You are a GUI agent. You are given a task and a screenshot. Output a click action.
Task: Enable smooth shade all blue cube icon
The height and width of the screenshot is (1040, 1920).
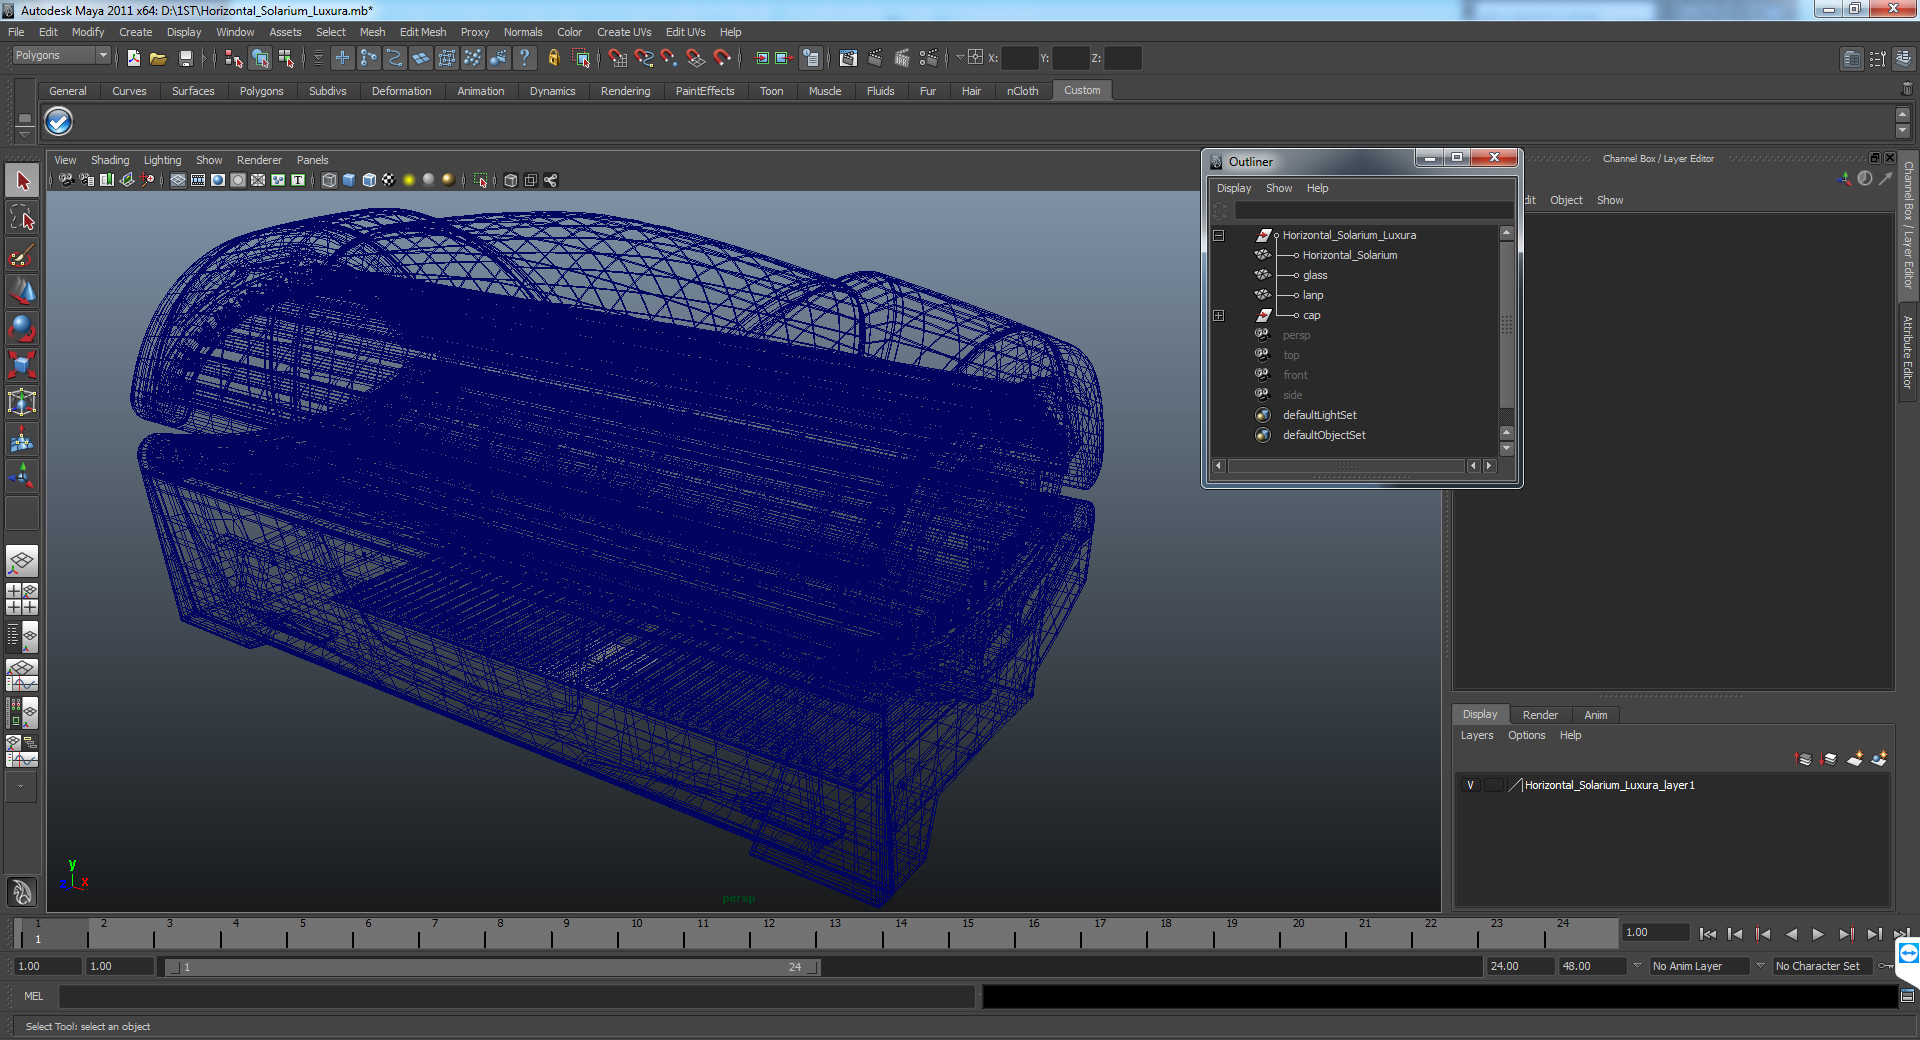(x=349, y=180)
